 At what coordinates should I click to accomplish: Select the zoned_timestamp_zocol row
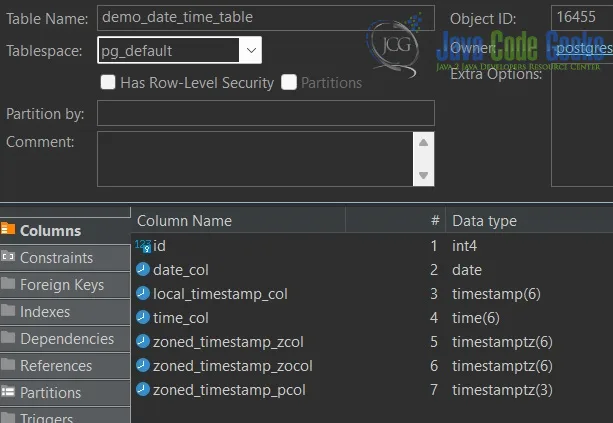372,366
